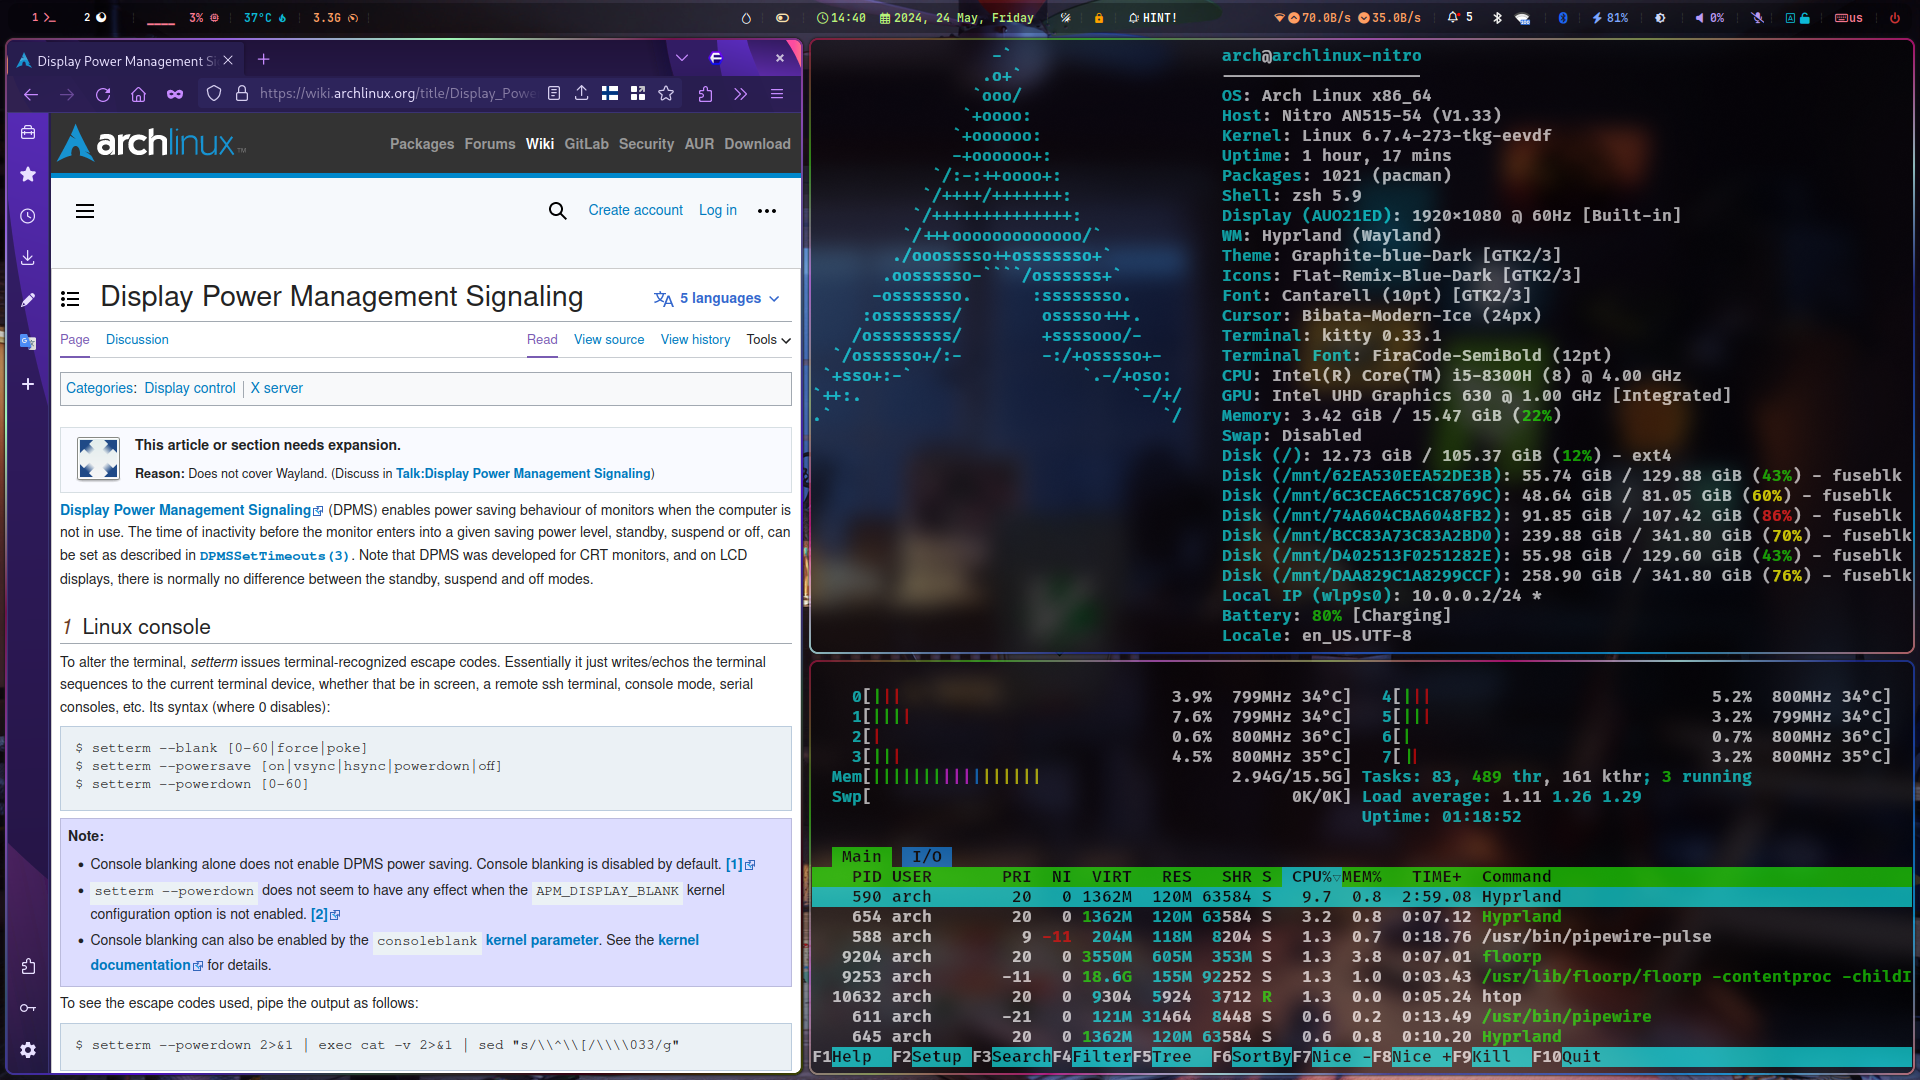Toggle the wiki table of contents icon
This screenshot has width=1920, height=1080.
[70, 298]
